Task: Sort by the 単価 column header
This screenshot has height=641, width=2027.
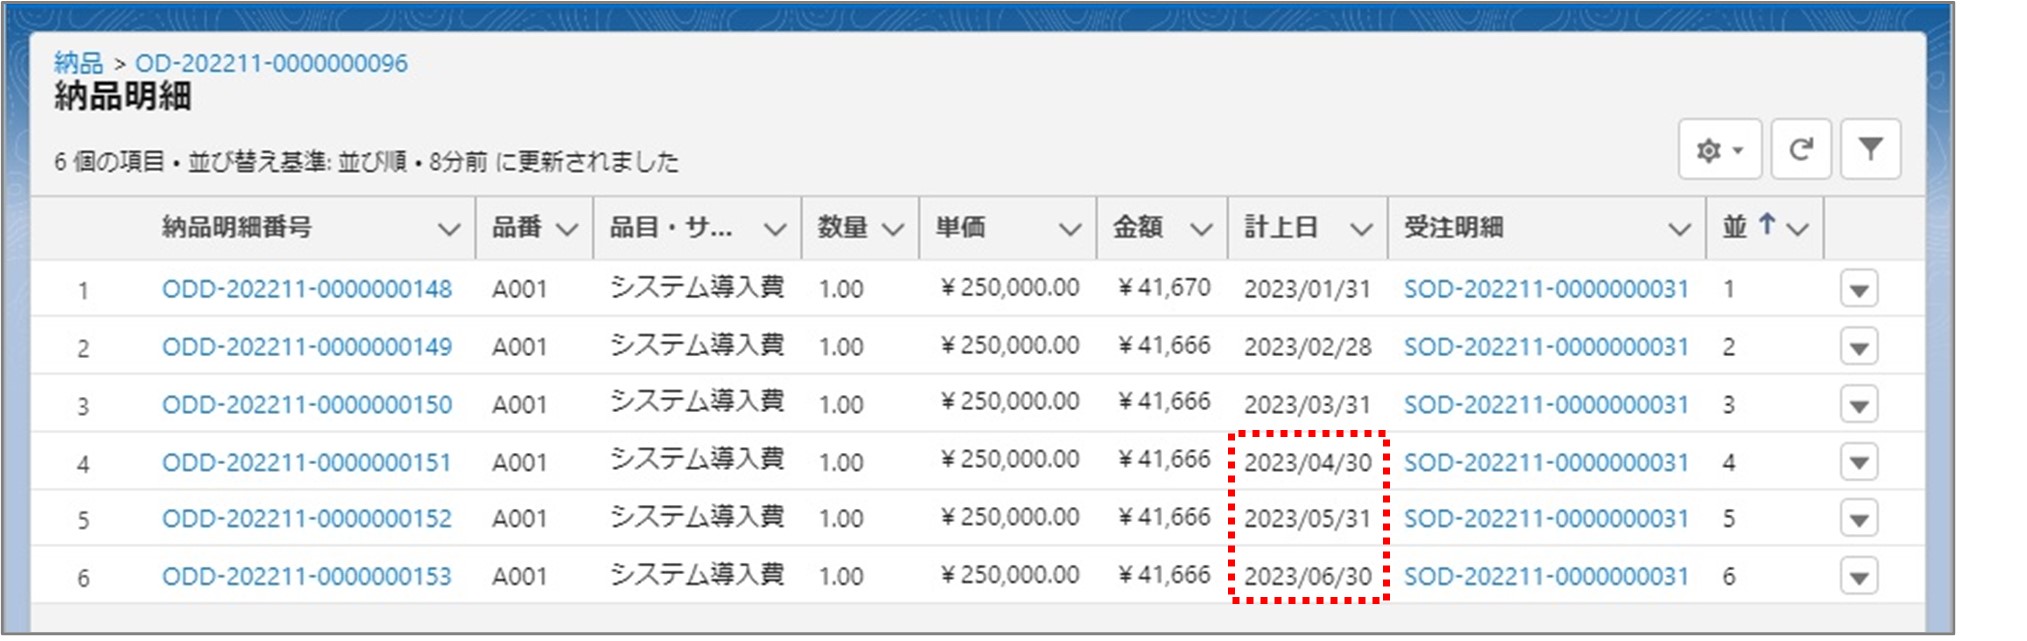Action: 960,228
